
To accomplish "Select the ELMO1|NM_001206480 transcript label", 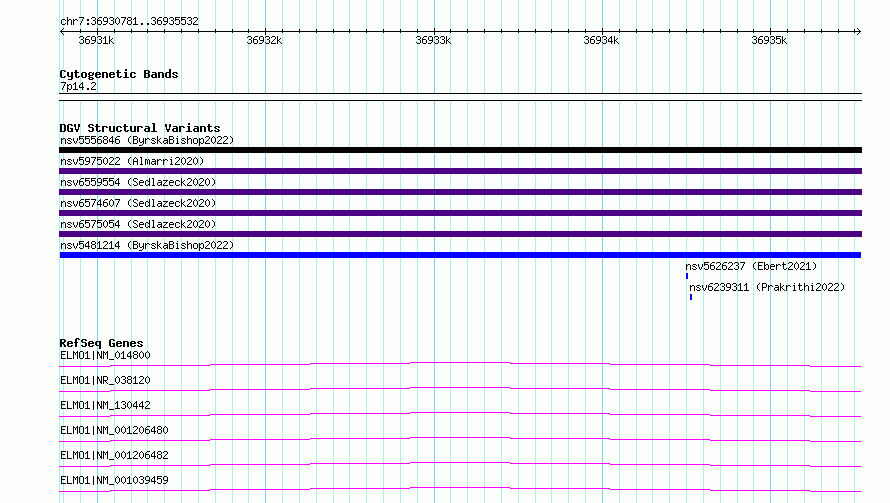I will point(114,430).
